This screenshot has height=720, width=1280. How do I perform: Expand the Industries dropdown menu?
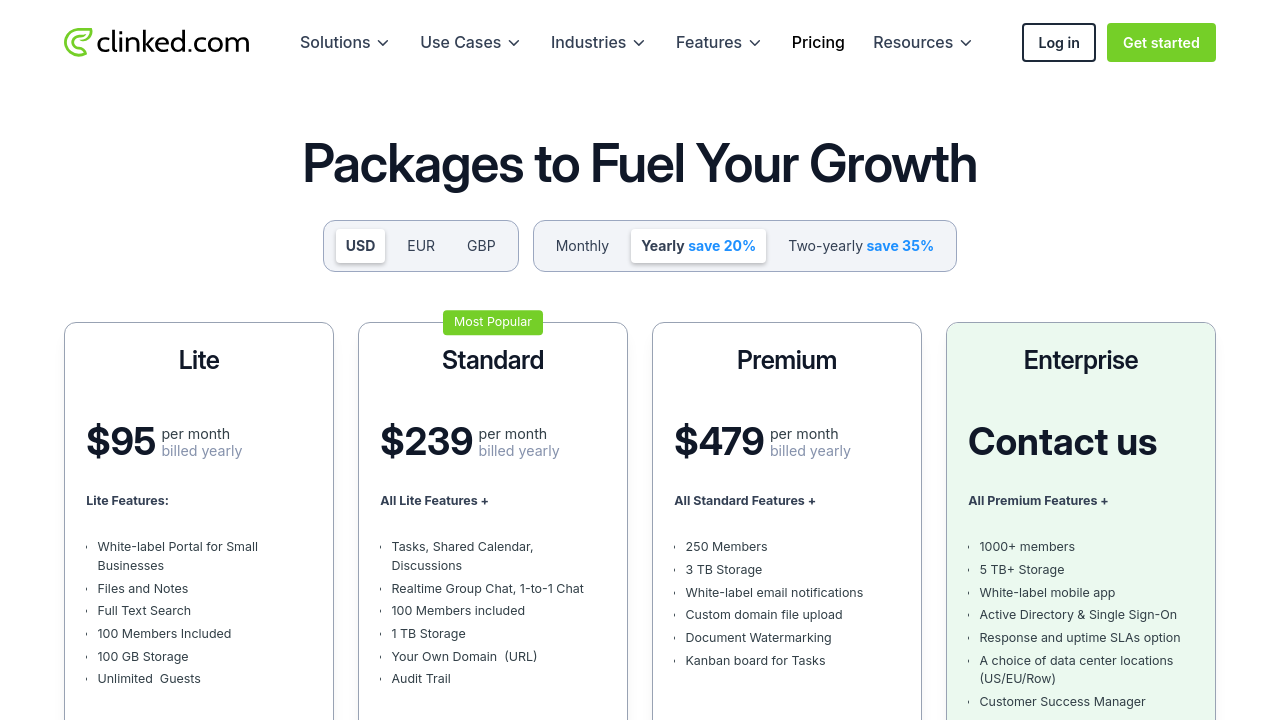(x=588, y=43)
